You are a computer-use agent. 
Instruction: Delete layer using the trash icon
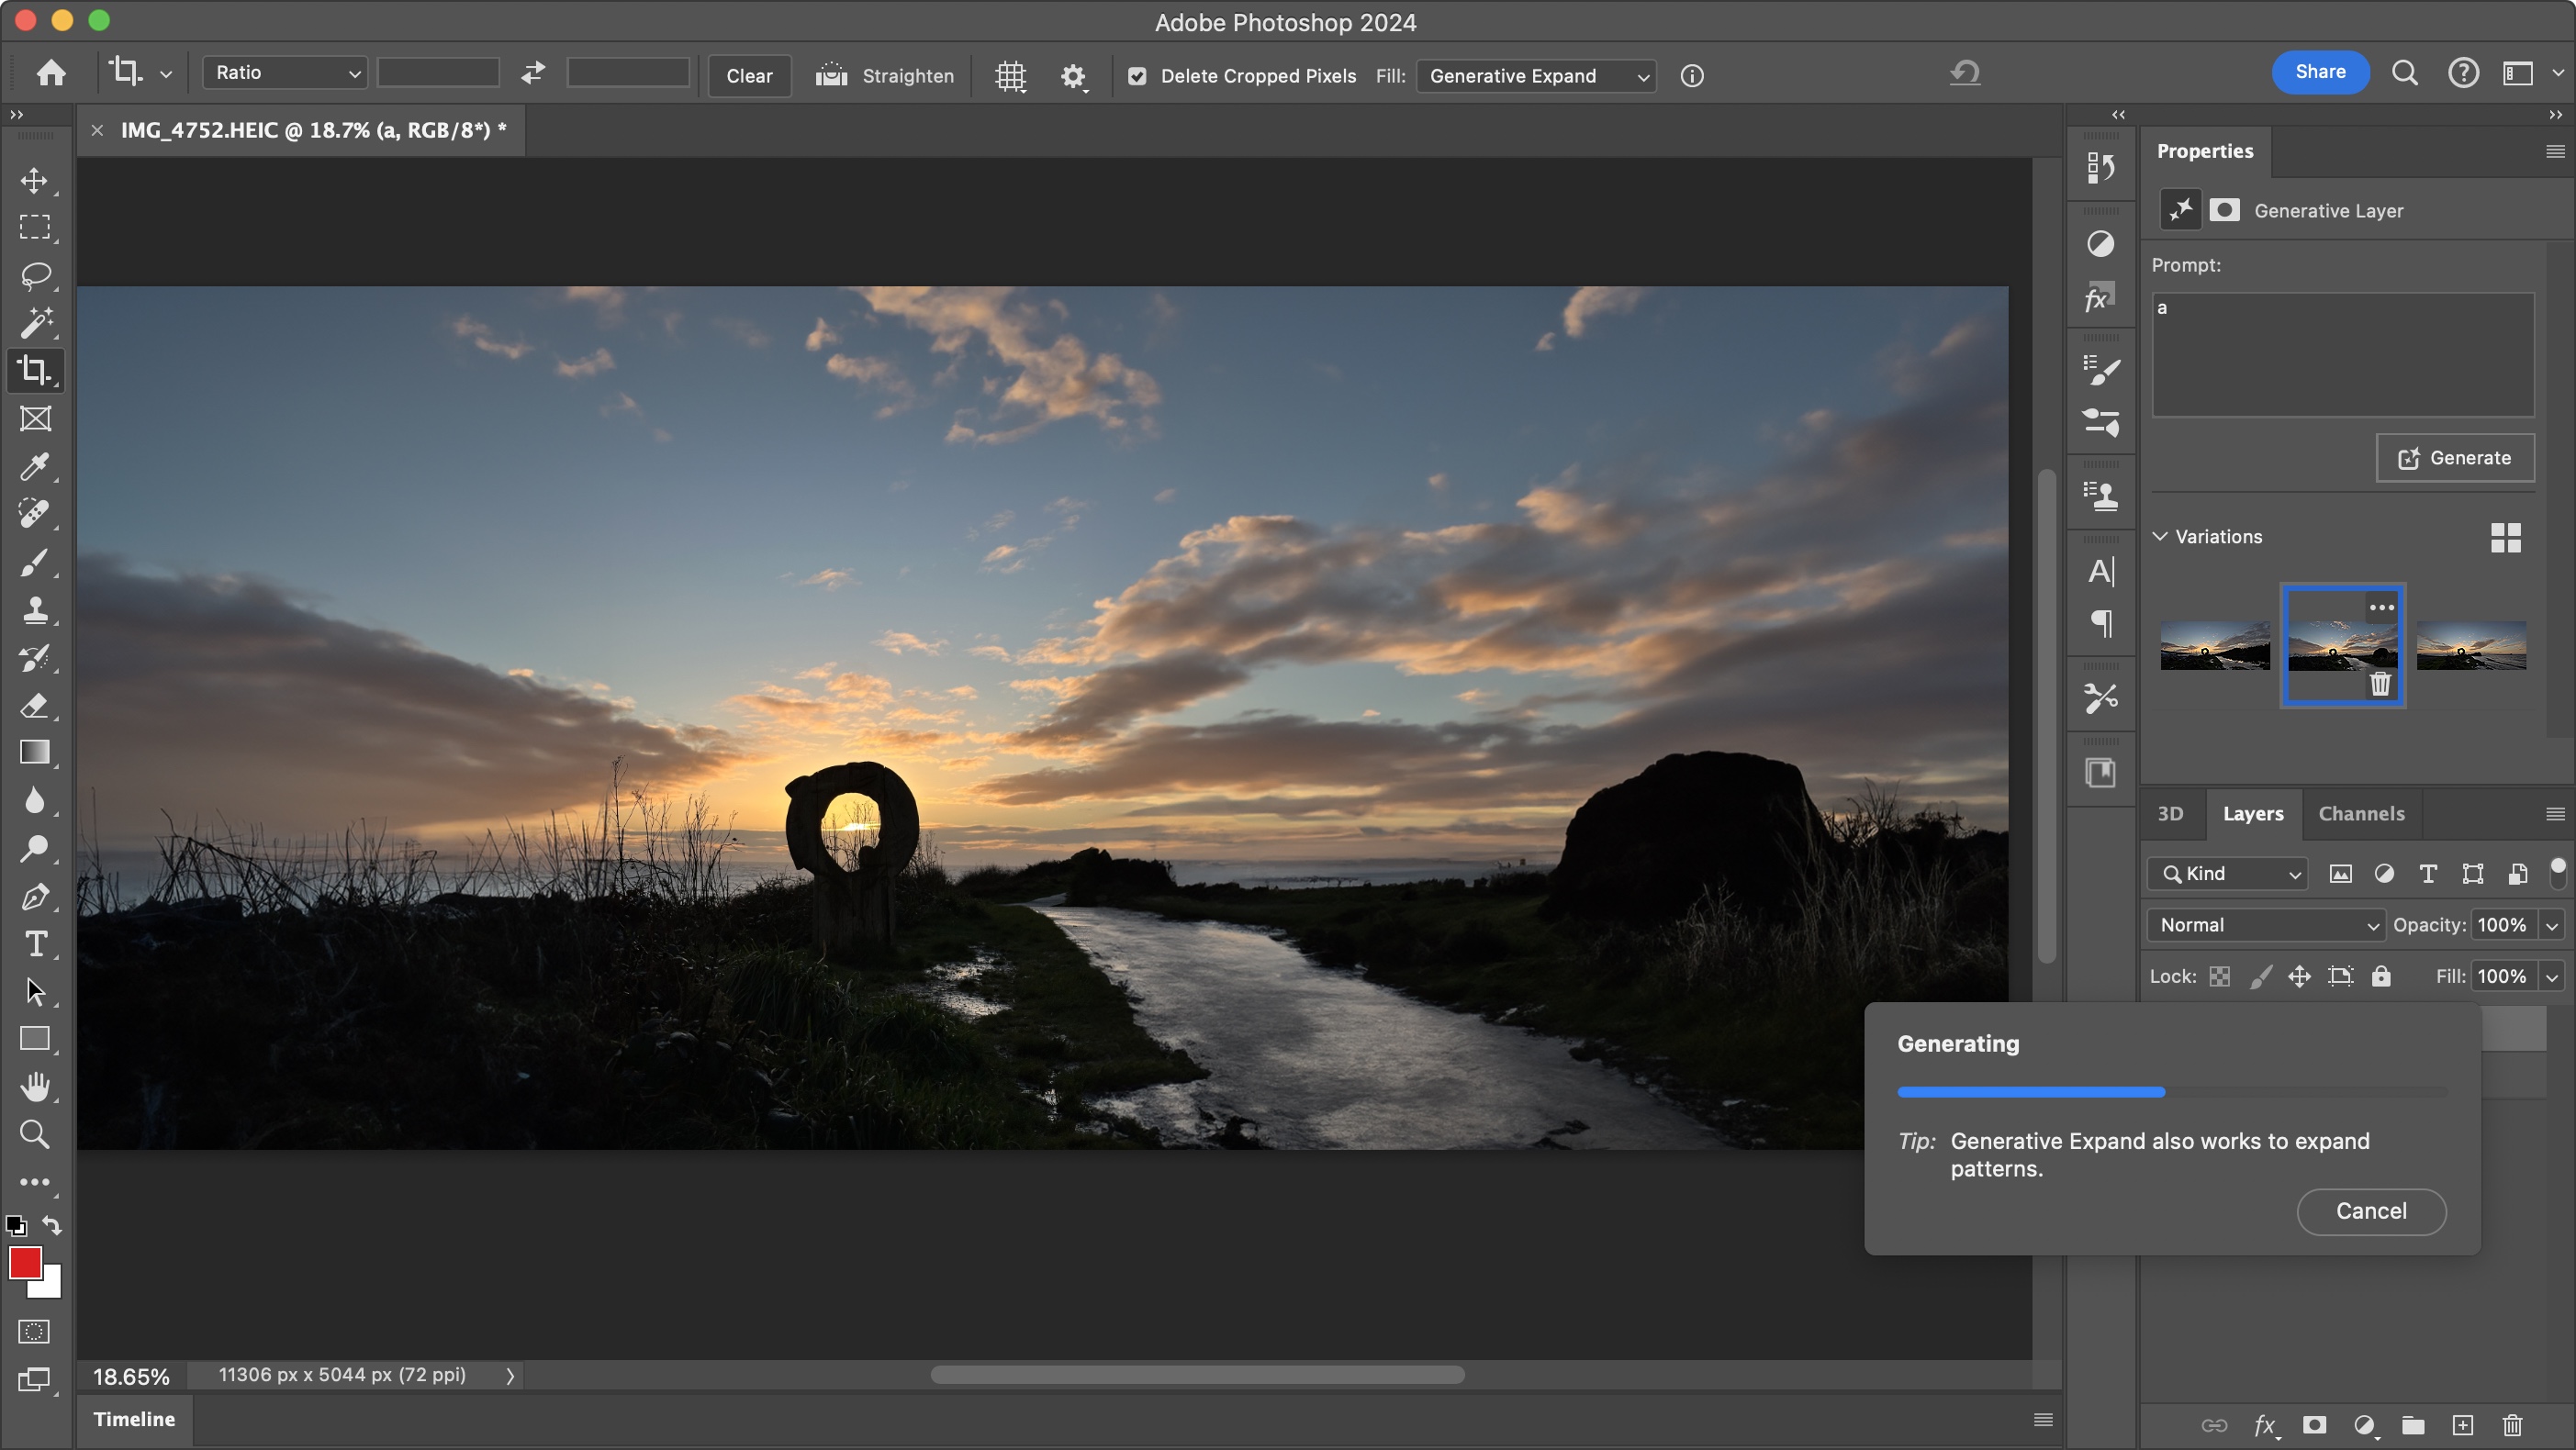[x=2513, y=1425]
